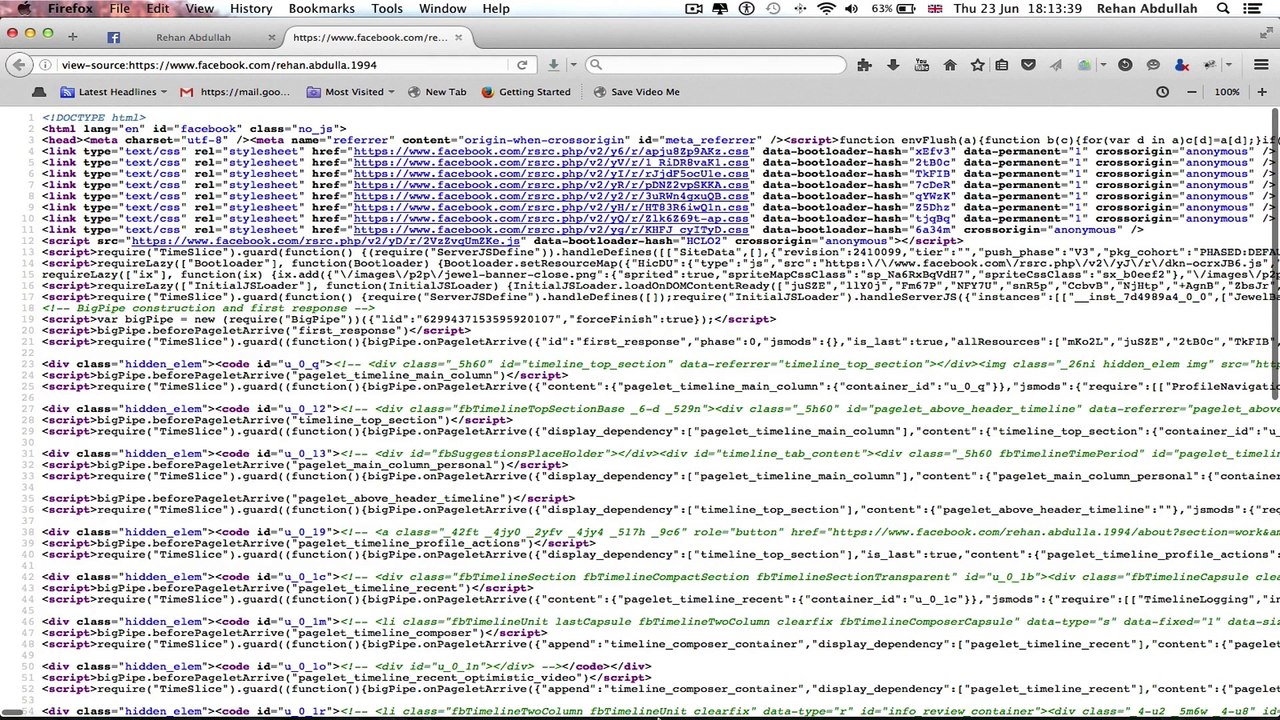
Task: Switch to the Rehan Abdullah tab
Action: [x=193, y=37]
